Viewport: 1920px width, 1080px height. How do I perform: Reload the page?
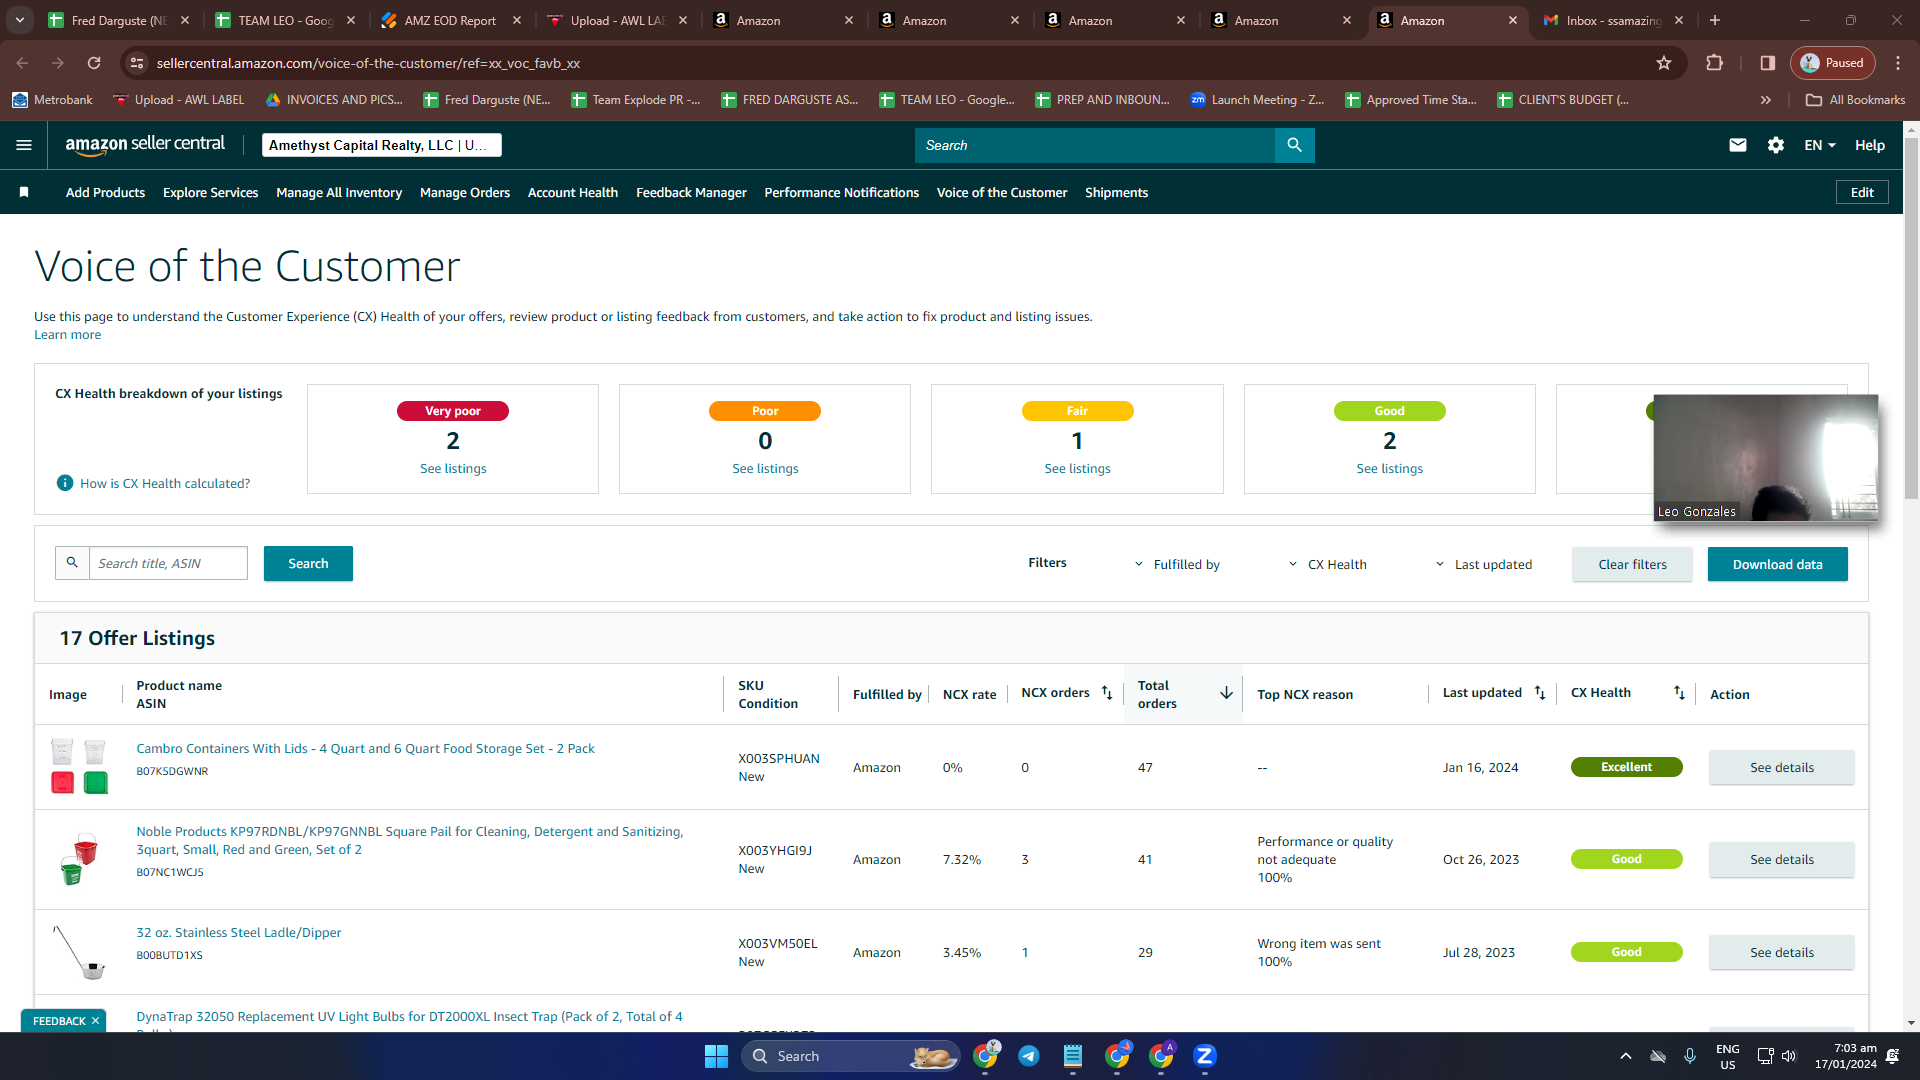94,63
